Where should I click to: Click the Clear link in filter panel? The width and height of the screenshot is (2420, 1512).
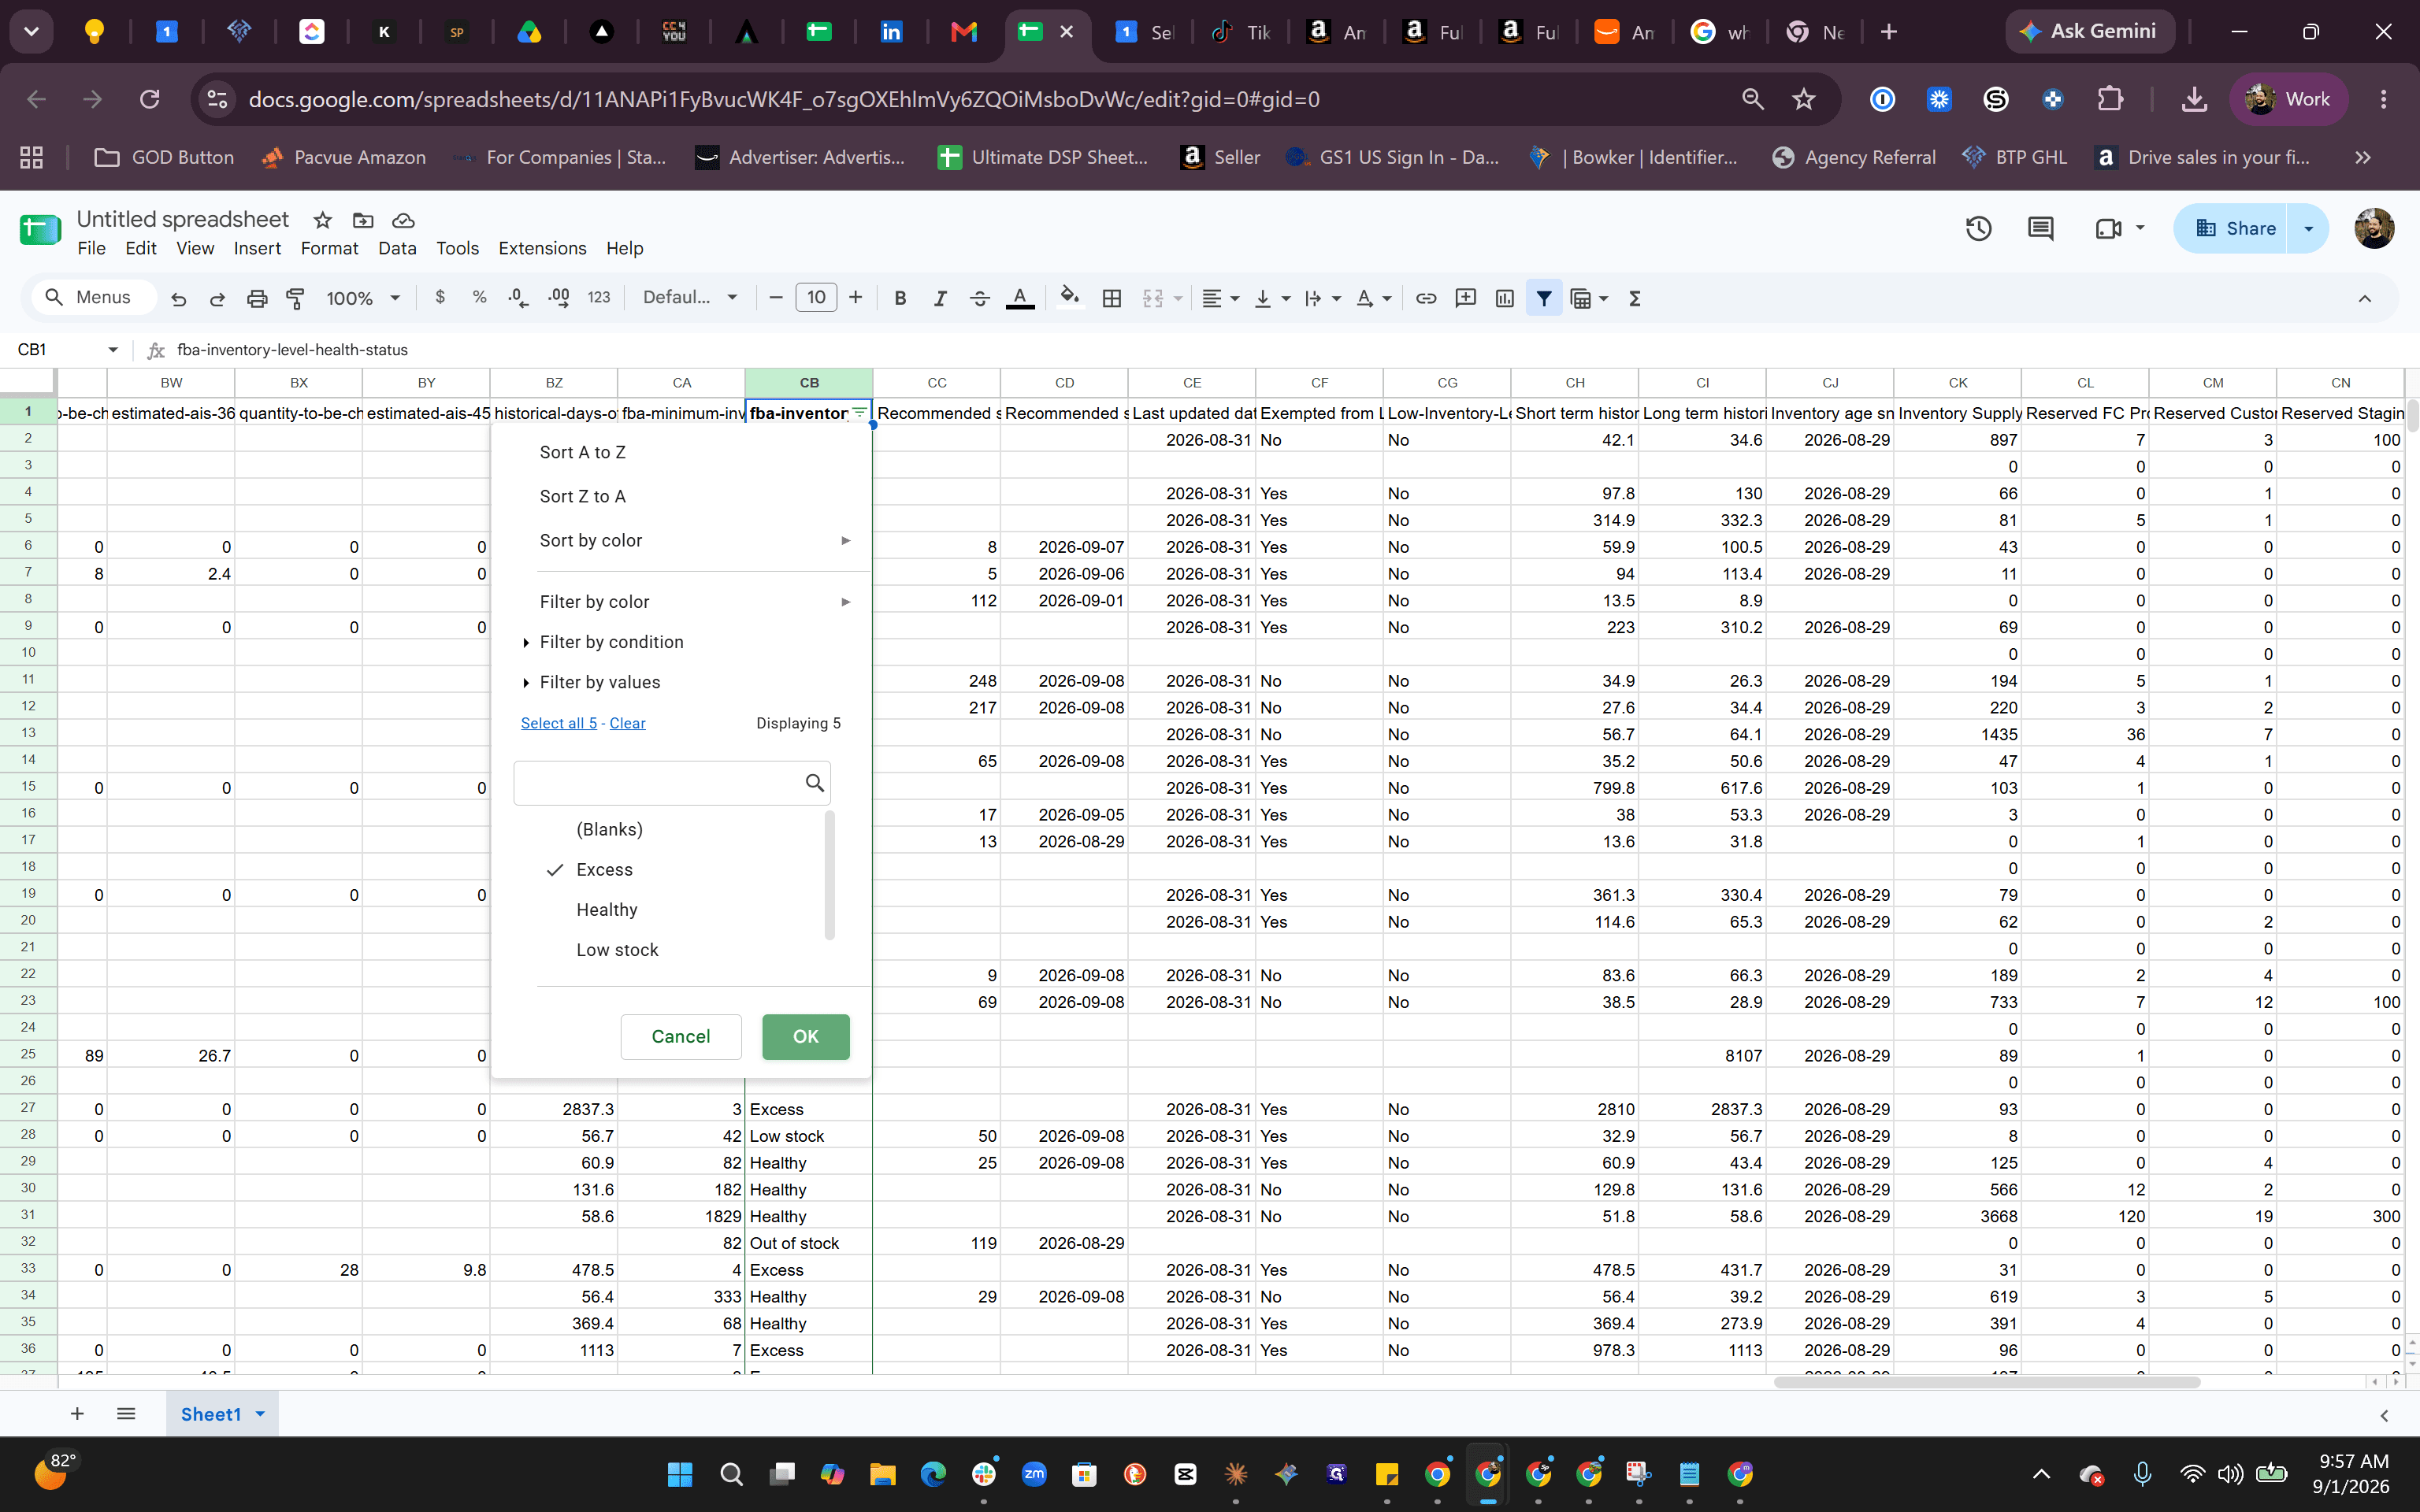point(627,723)
